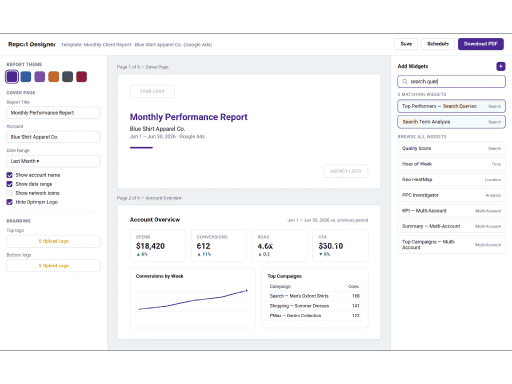Select the orange report theme swatch
Viewport: 512px width, 384px height.
click(x=54, y=77)
